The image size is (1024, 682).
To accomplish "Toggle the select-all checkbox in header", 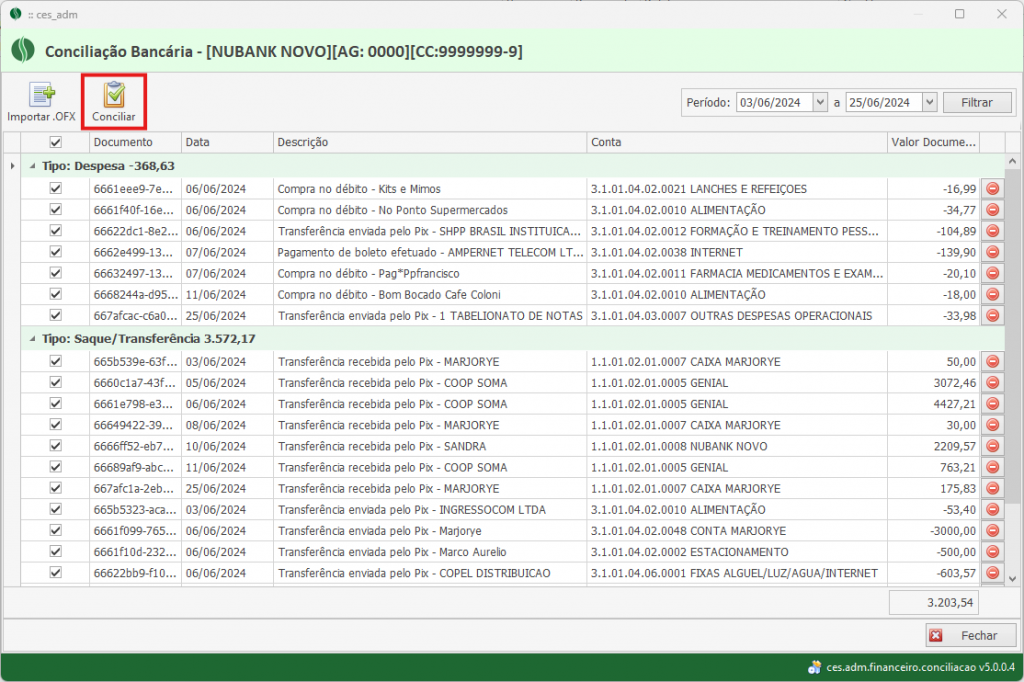I will coord(56,142).
